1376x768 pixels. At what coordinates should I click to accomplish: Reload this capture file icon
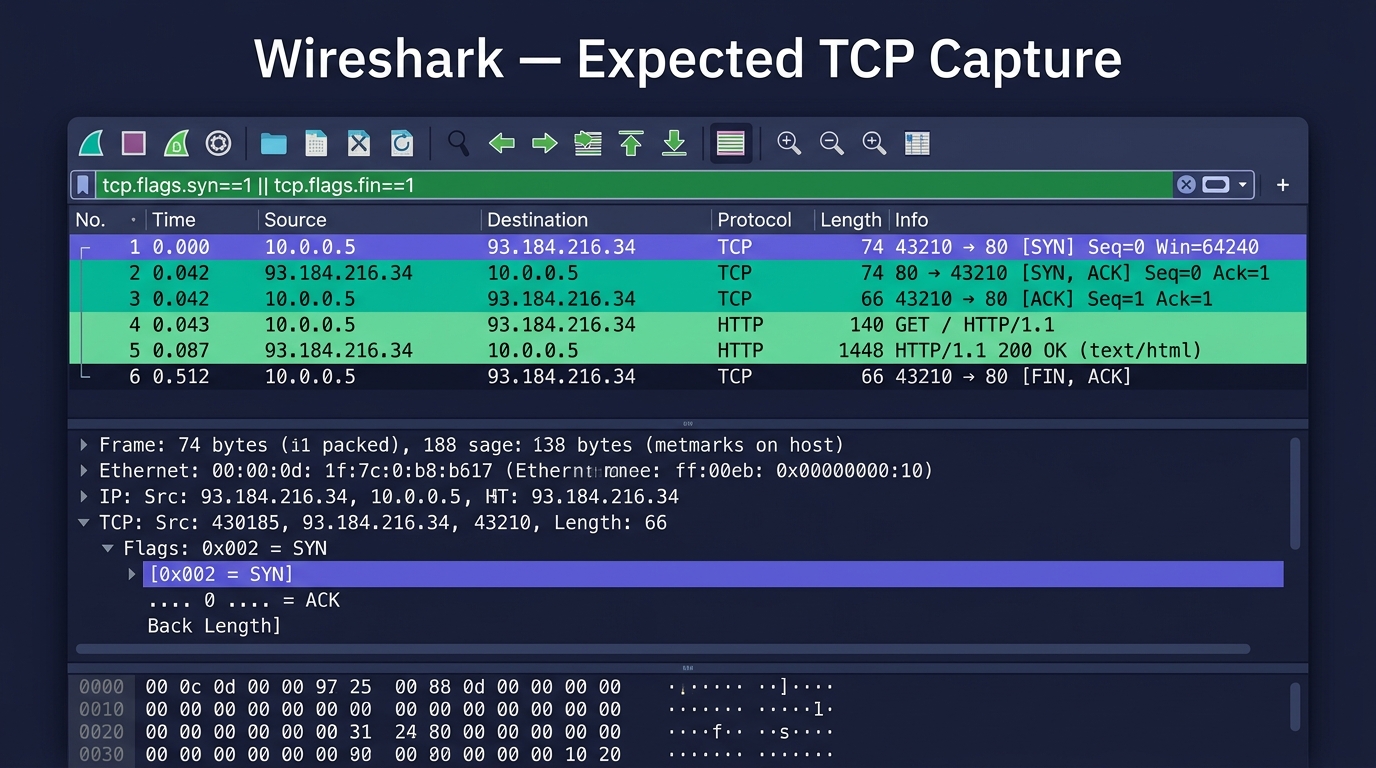coord(402,144)
